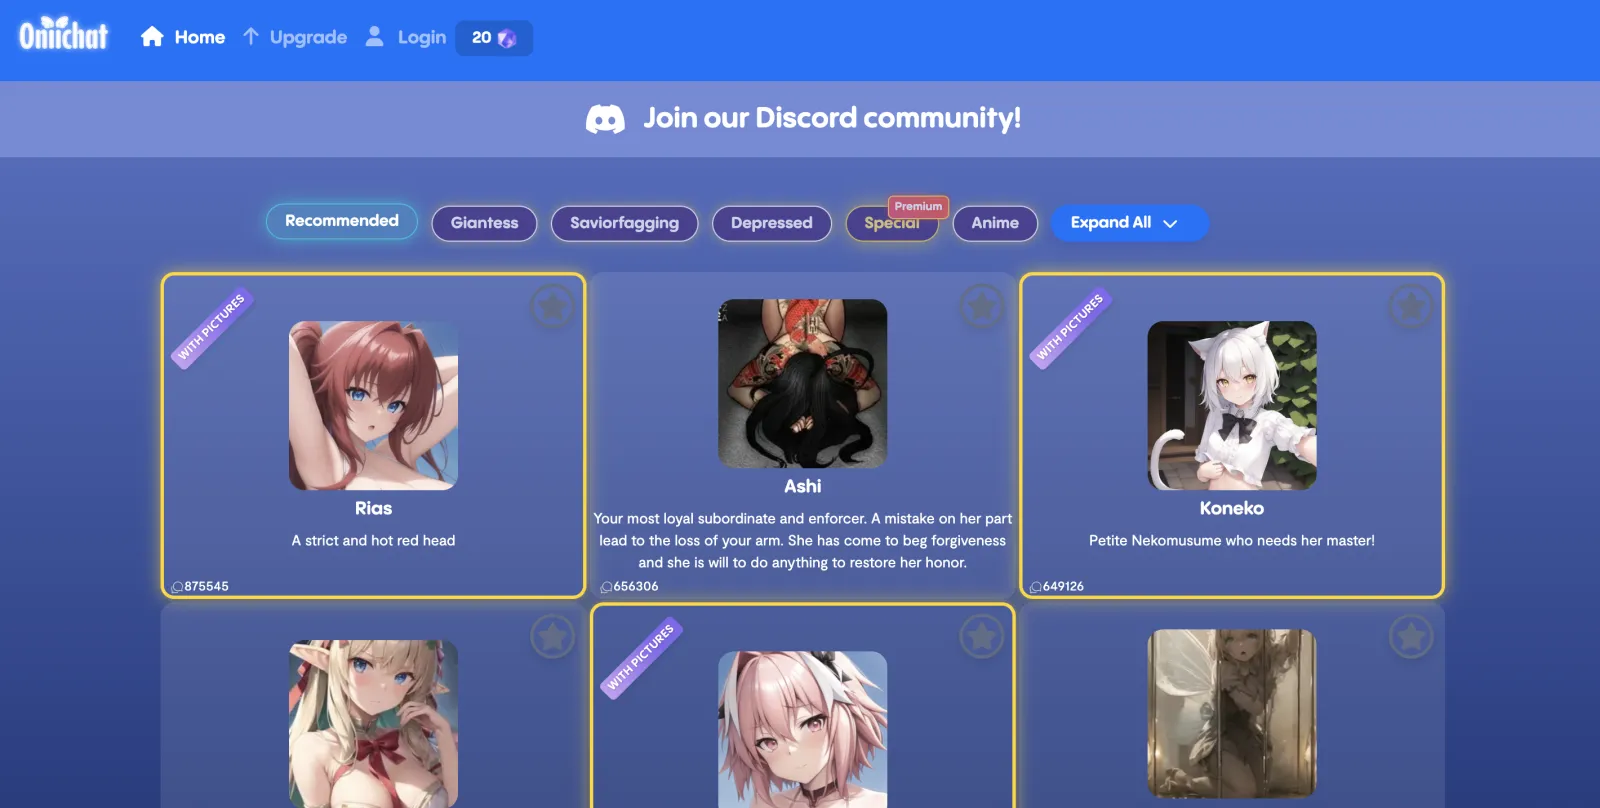This screenshot has height=808, width=1600.
Task: Select the Giantess category tab
Action: (x=484, y=223)
